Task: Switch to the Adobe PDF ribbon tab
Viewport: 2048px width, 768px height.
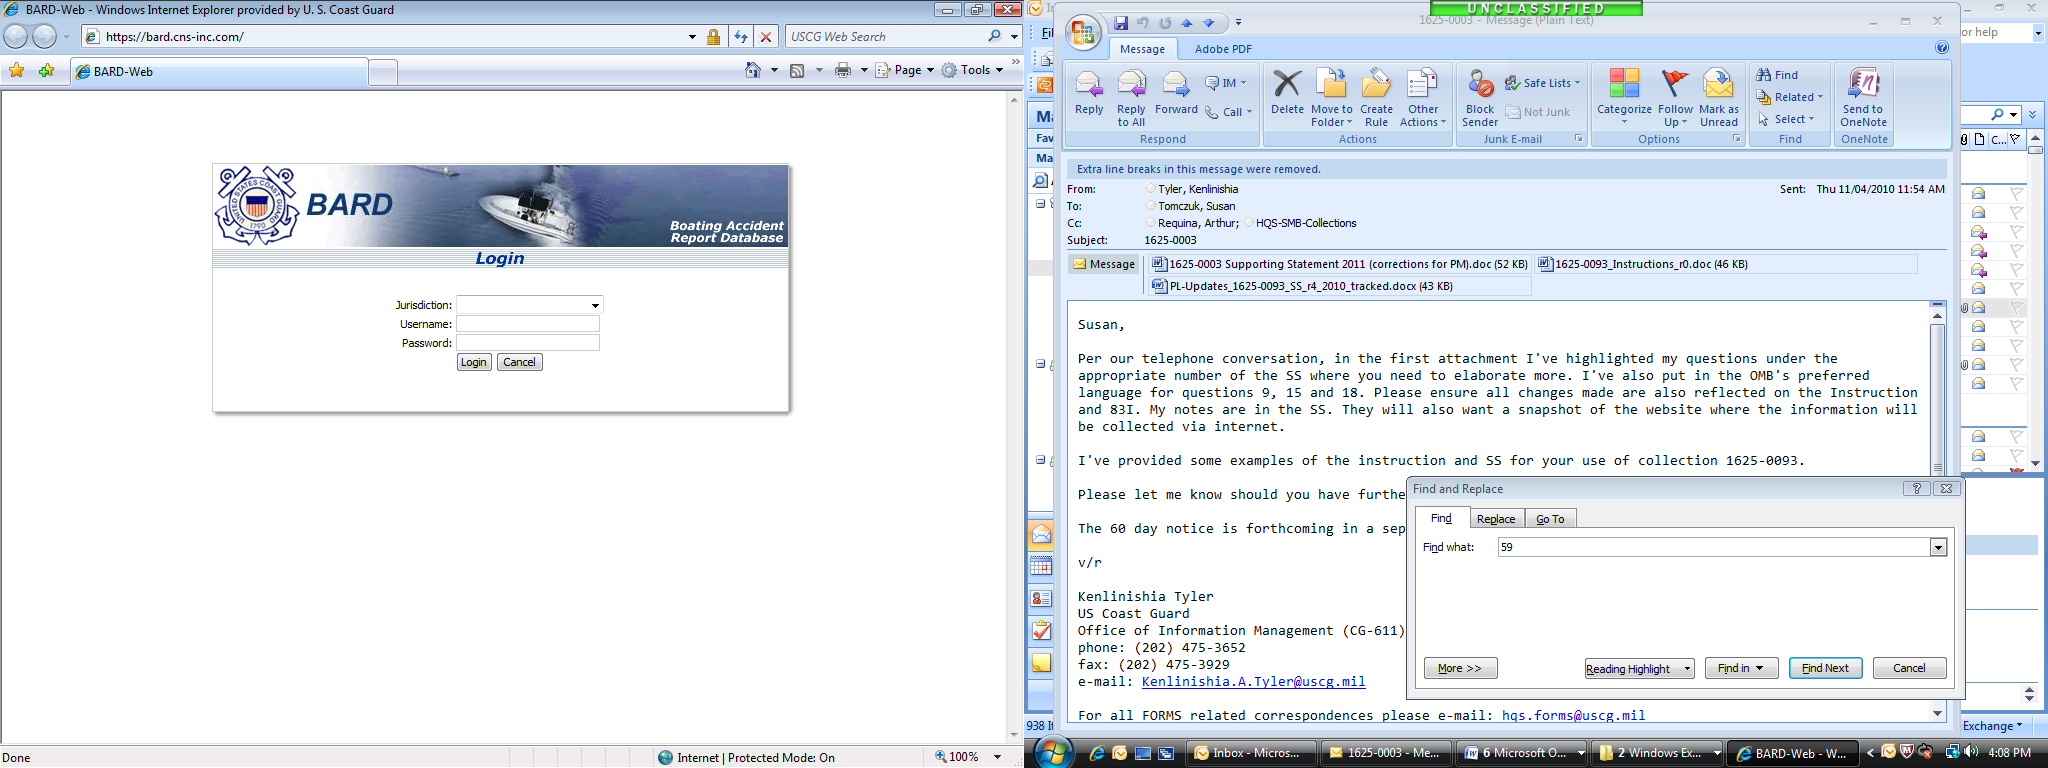Action: point(1223,49)
